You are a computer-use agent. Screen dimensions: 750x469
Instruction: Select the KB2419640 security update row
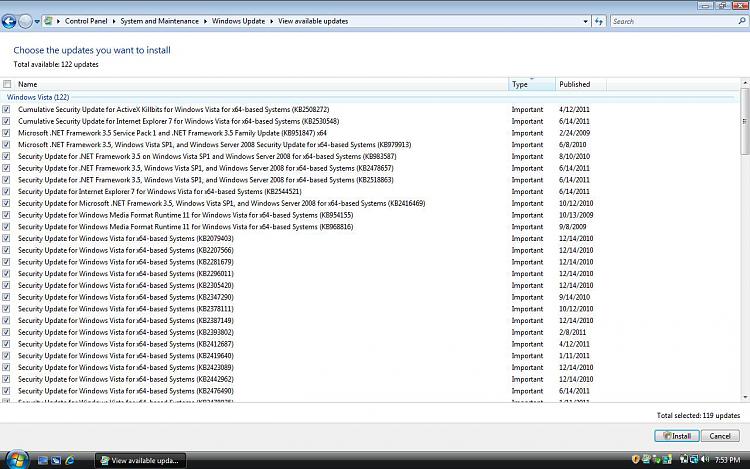(368, 356)
